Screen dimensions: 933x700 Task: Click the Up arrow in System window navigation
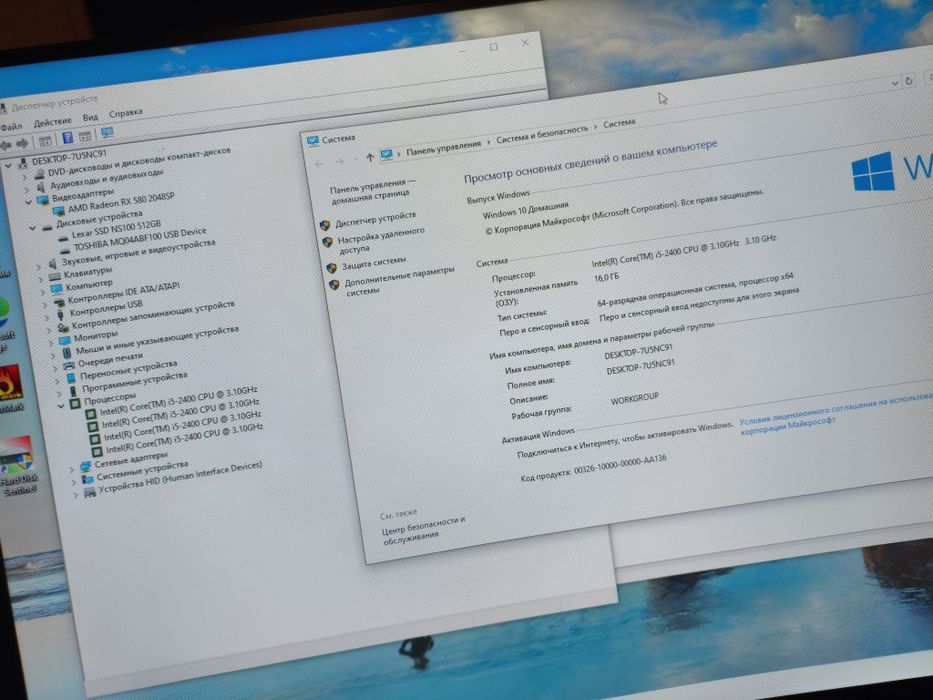[370, 158]
